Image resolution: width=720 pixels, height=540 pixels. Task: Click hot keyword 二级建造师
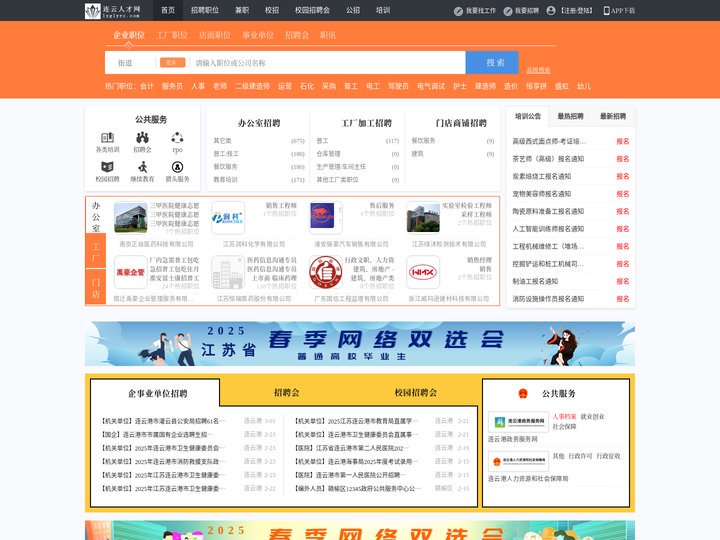[253, 86]
